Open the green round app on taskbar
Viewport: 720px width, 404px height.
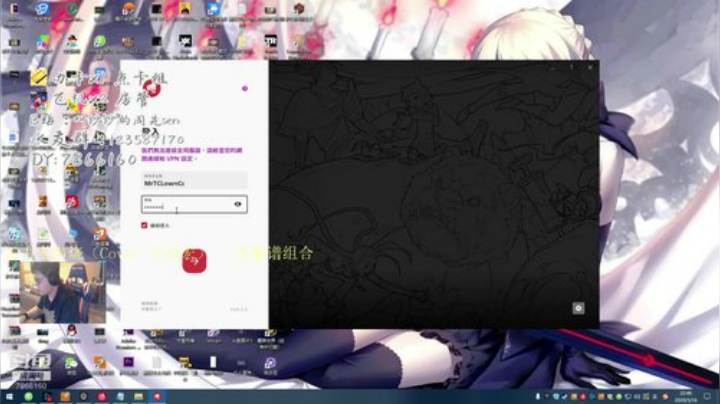tap(28, 396)
